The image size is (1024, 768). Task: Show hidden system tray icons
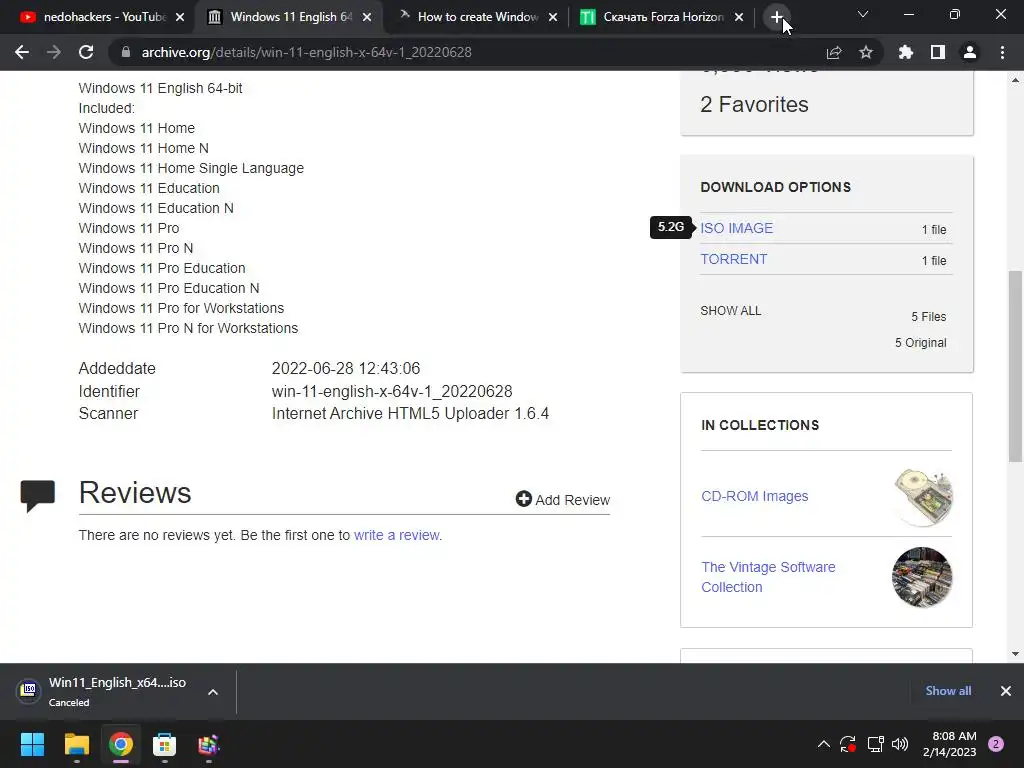824,744
